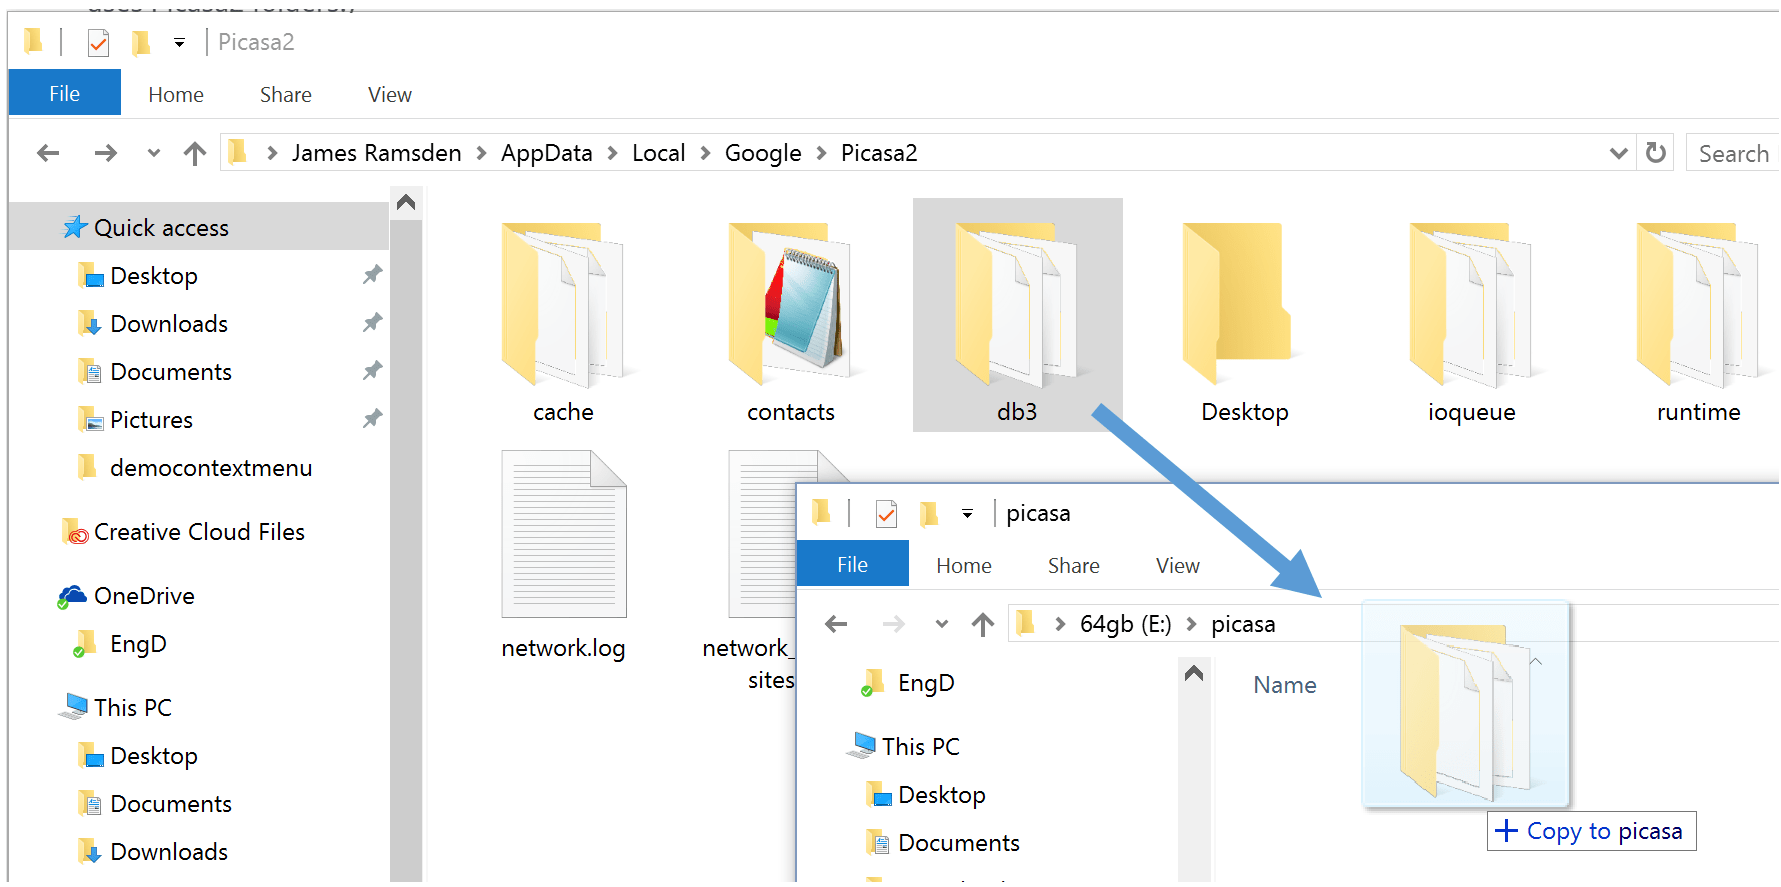Screen dimensions: 1781x887
Task: Open the File tab in picasa window
Action: 852,564
